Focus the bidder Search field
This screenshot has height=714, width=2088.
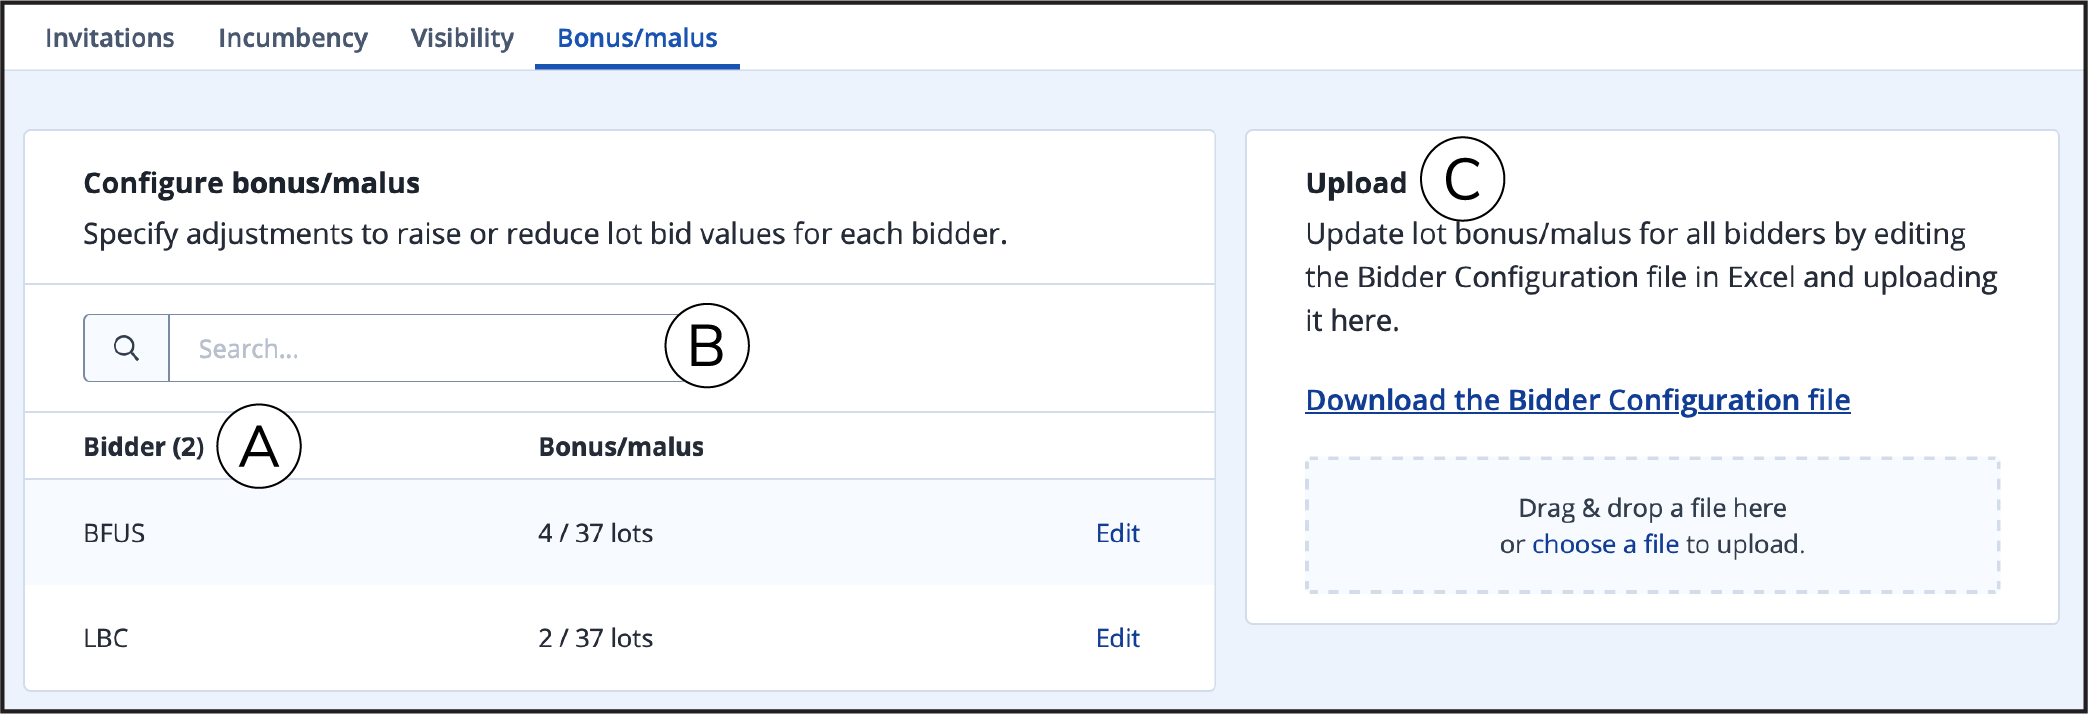click(420, 348)
